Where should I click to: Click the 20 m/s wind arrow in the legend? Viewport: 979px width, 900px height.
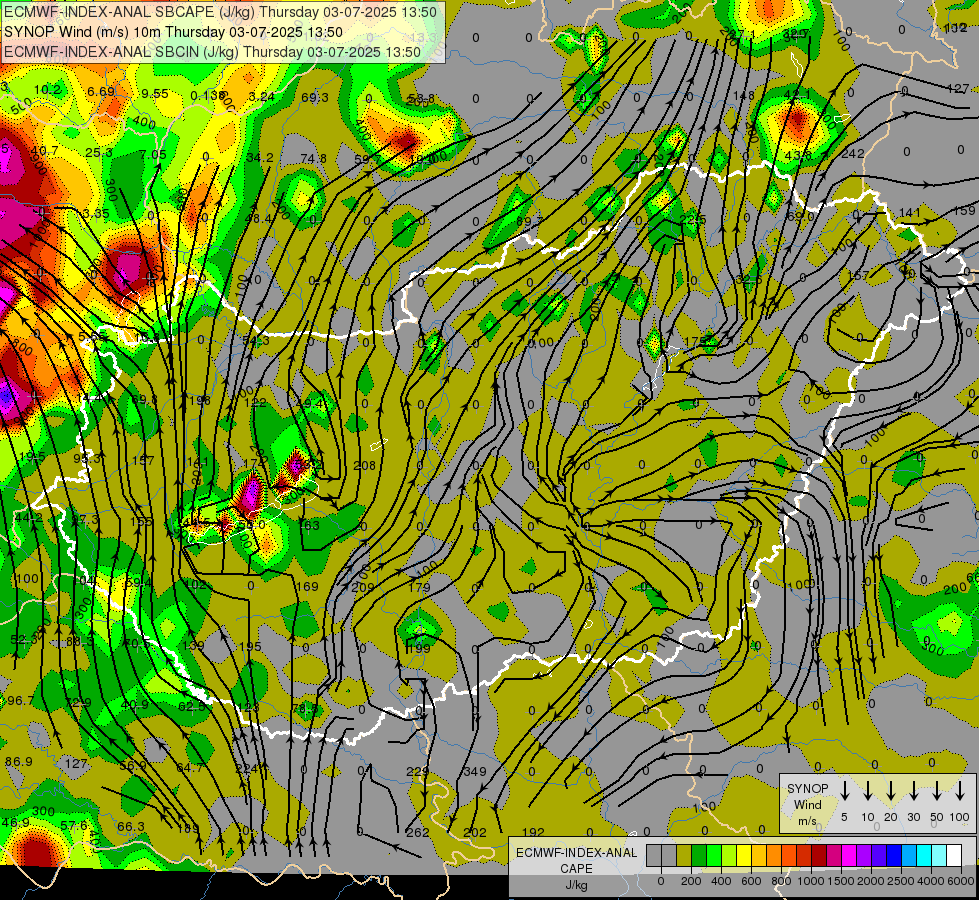[x=890, y=790]
